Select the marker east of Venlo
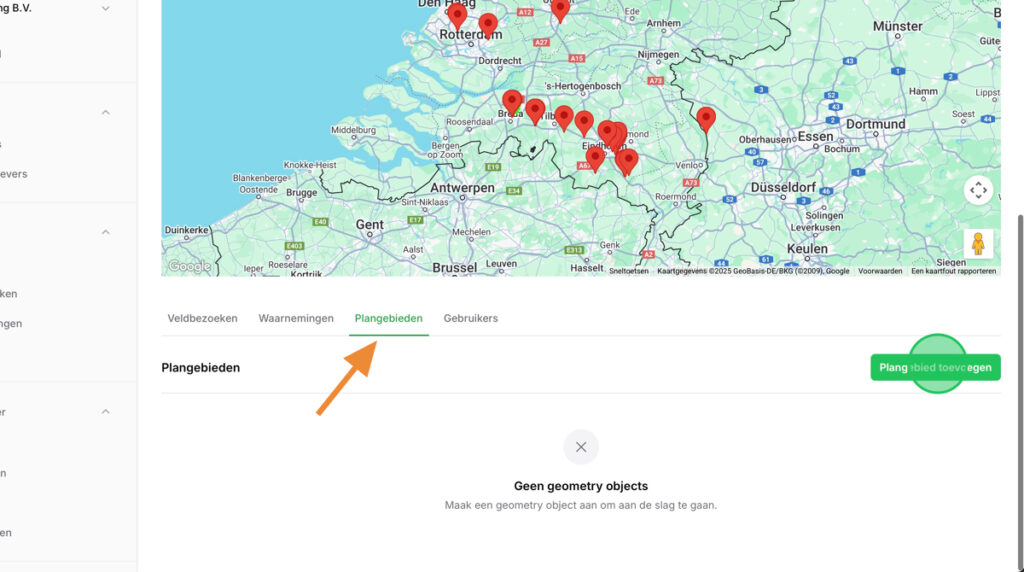 (706, 119)
